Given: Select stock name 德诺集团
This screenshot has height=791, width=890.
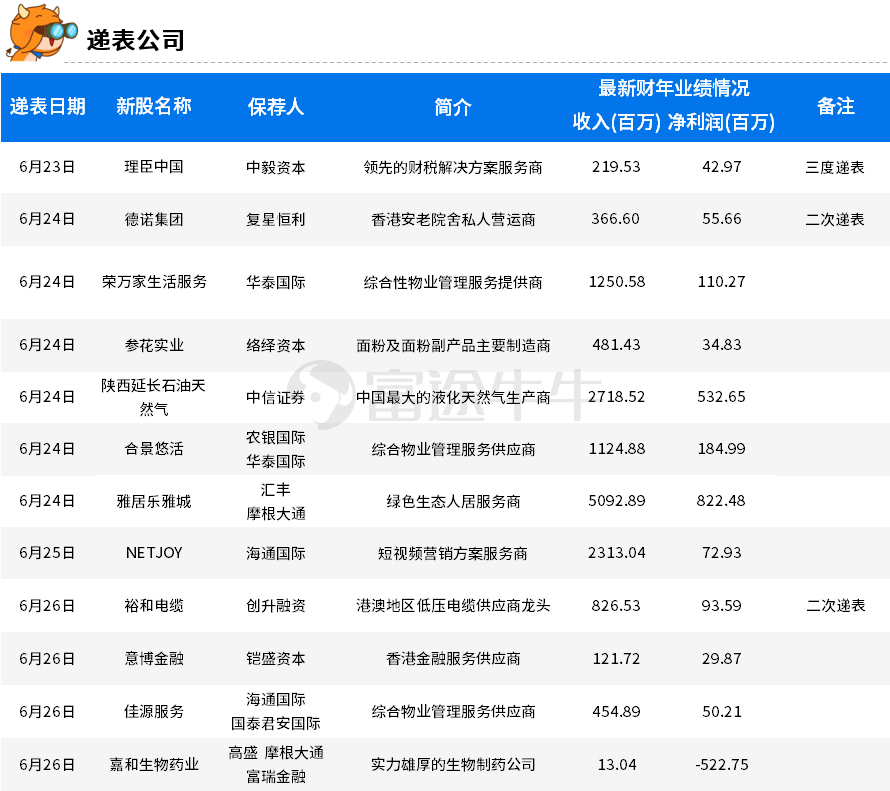Looking at the screenshot, I should tap(154, 220).
